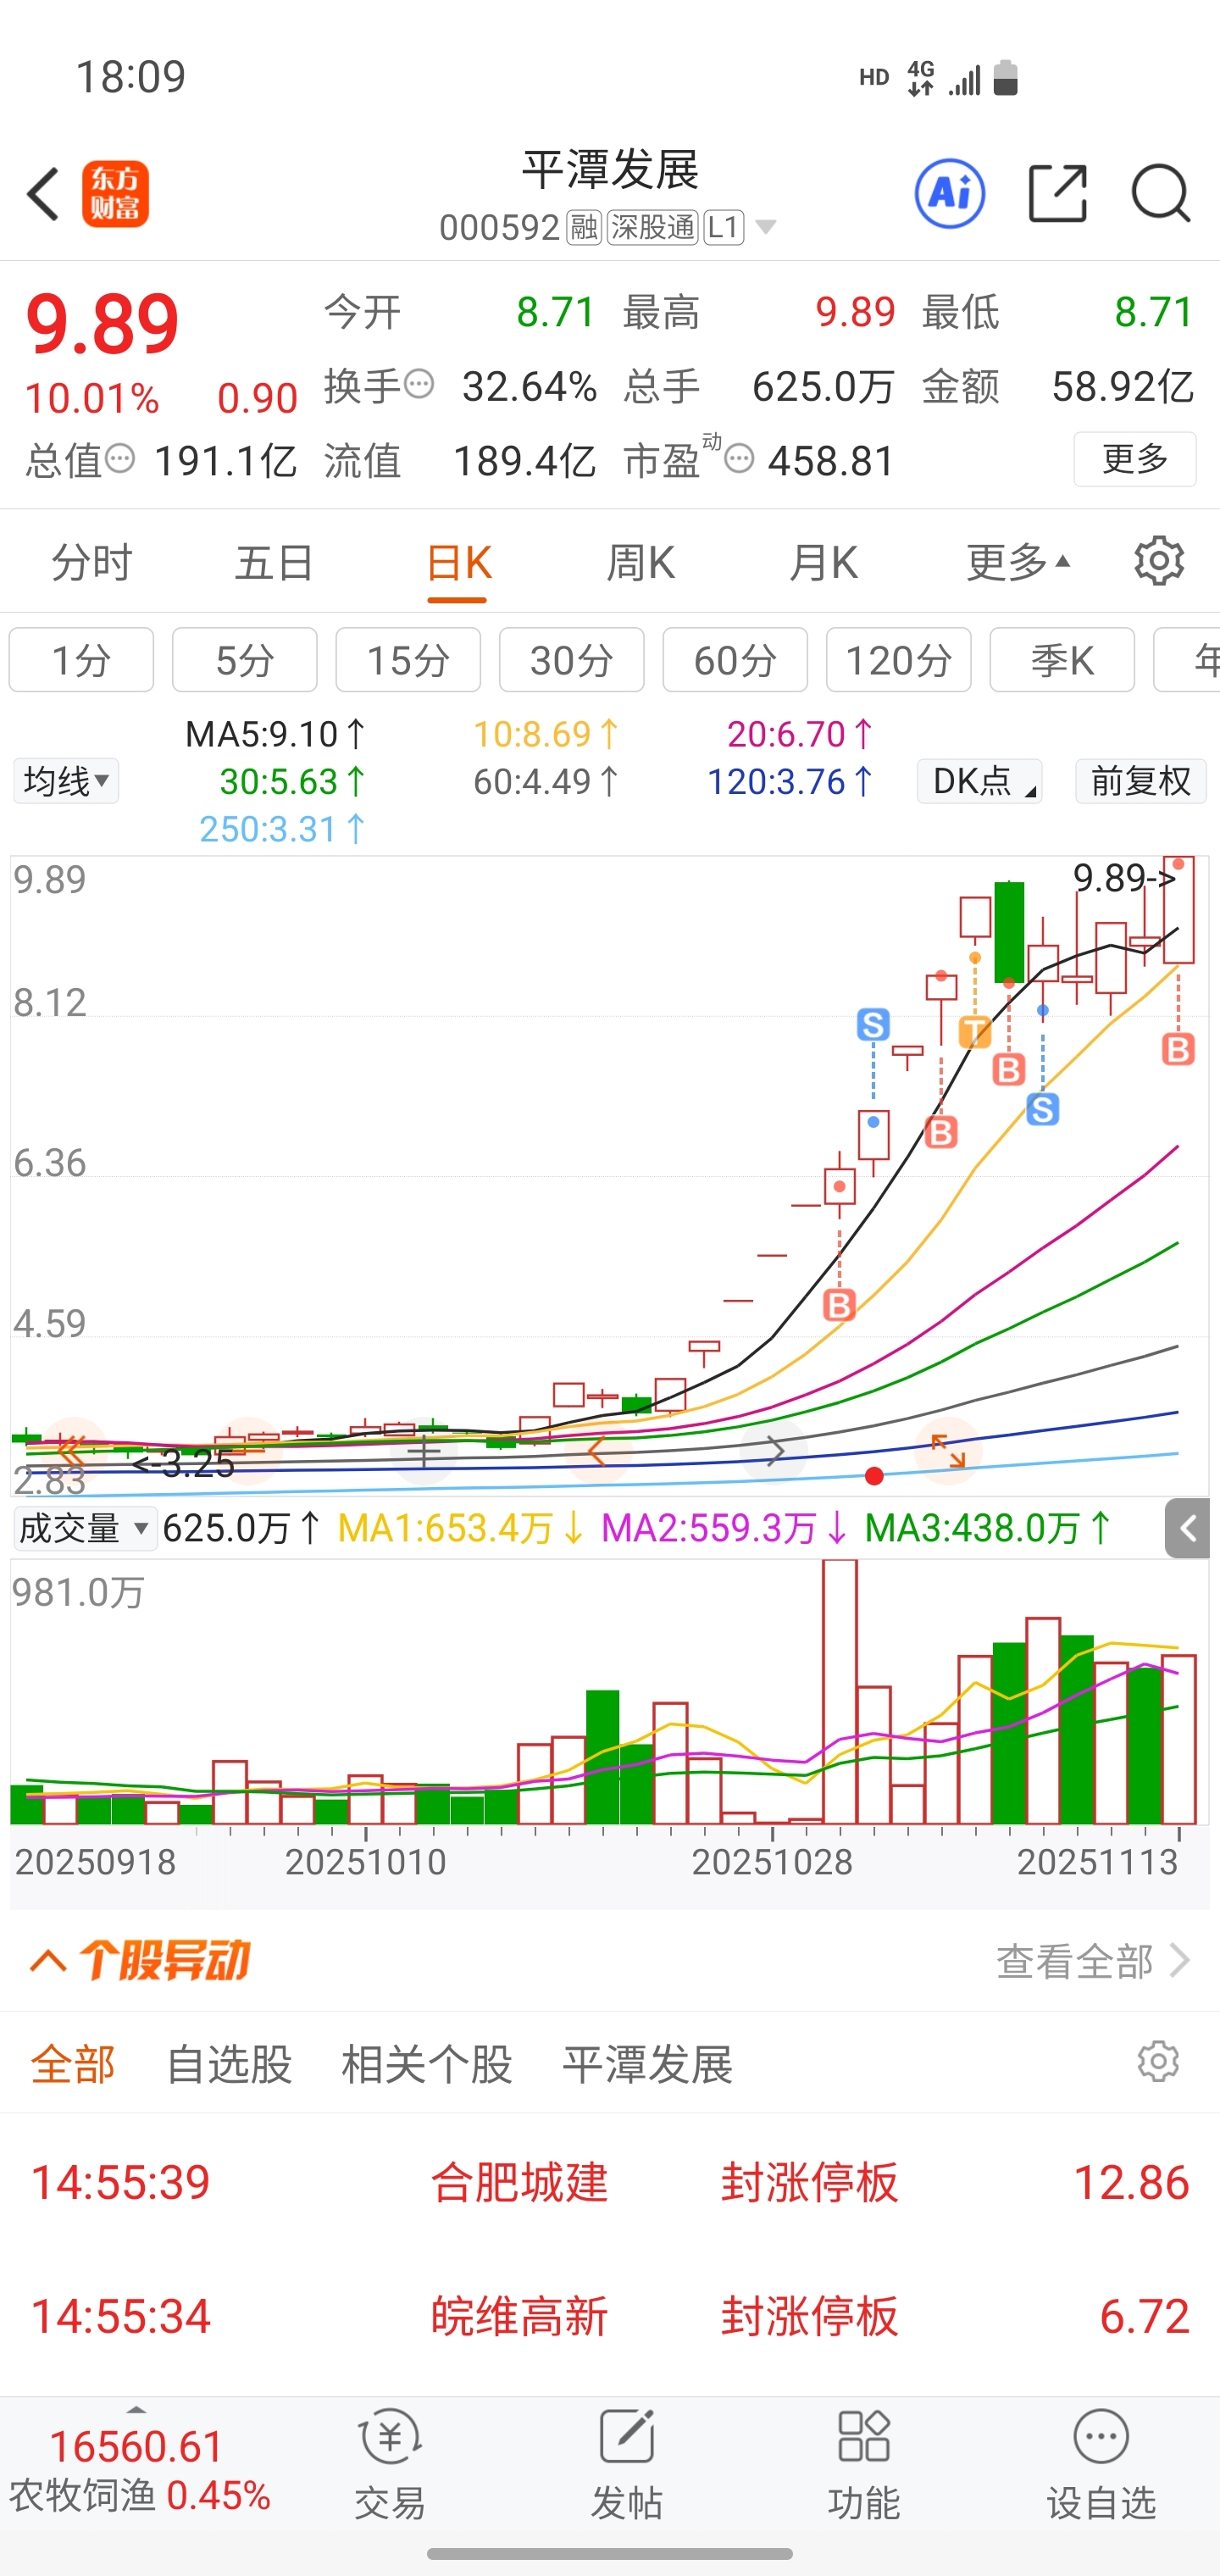Open the 东方财富 logo icon
This screenshot has height=2576, width=1220.
pyautogui.click(x=115, y=194)
